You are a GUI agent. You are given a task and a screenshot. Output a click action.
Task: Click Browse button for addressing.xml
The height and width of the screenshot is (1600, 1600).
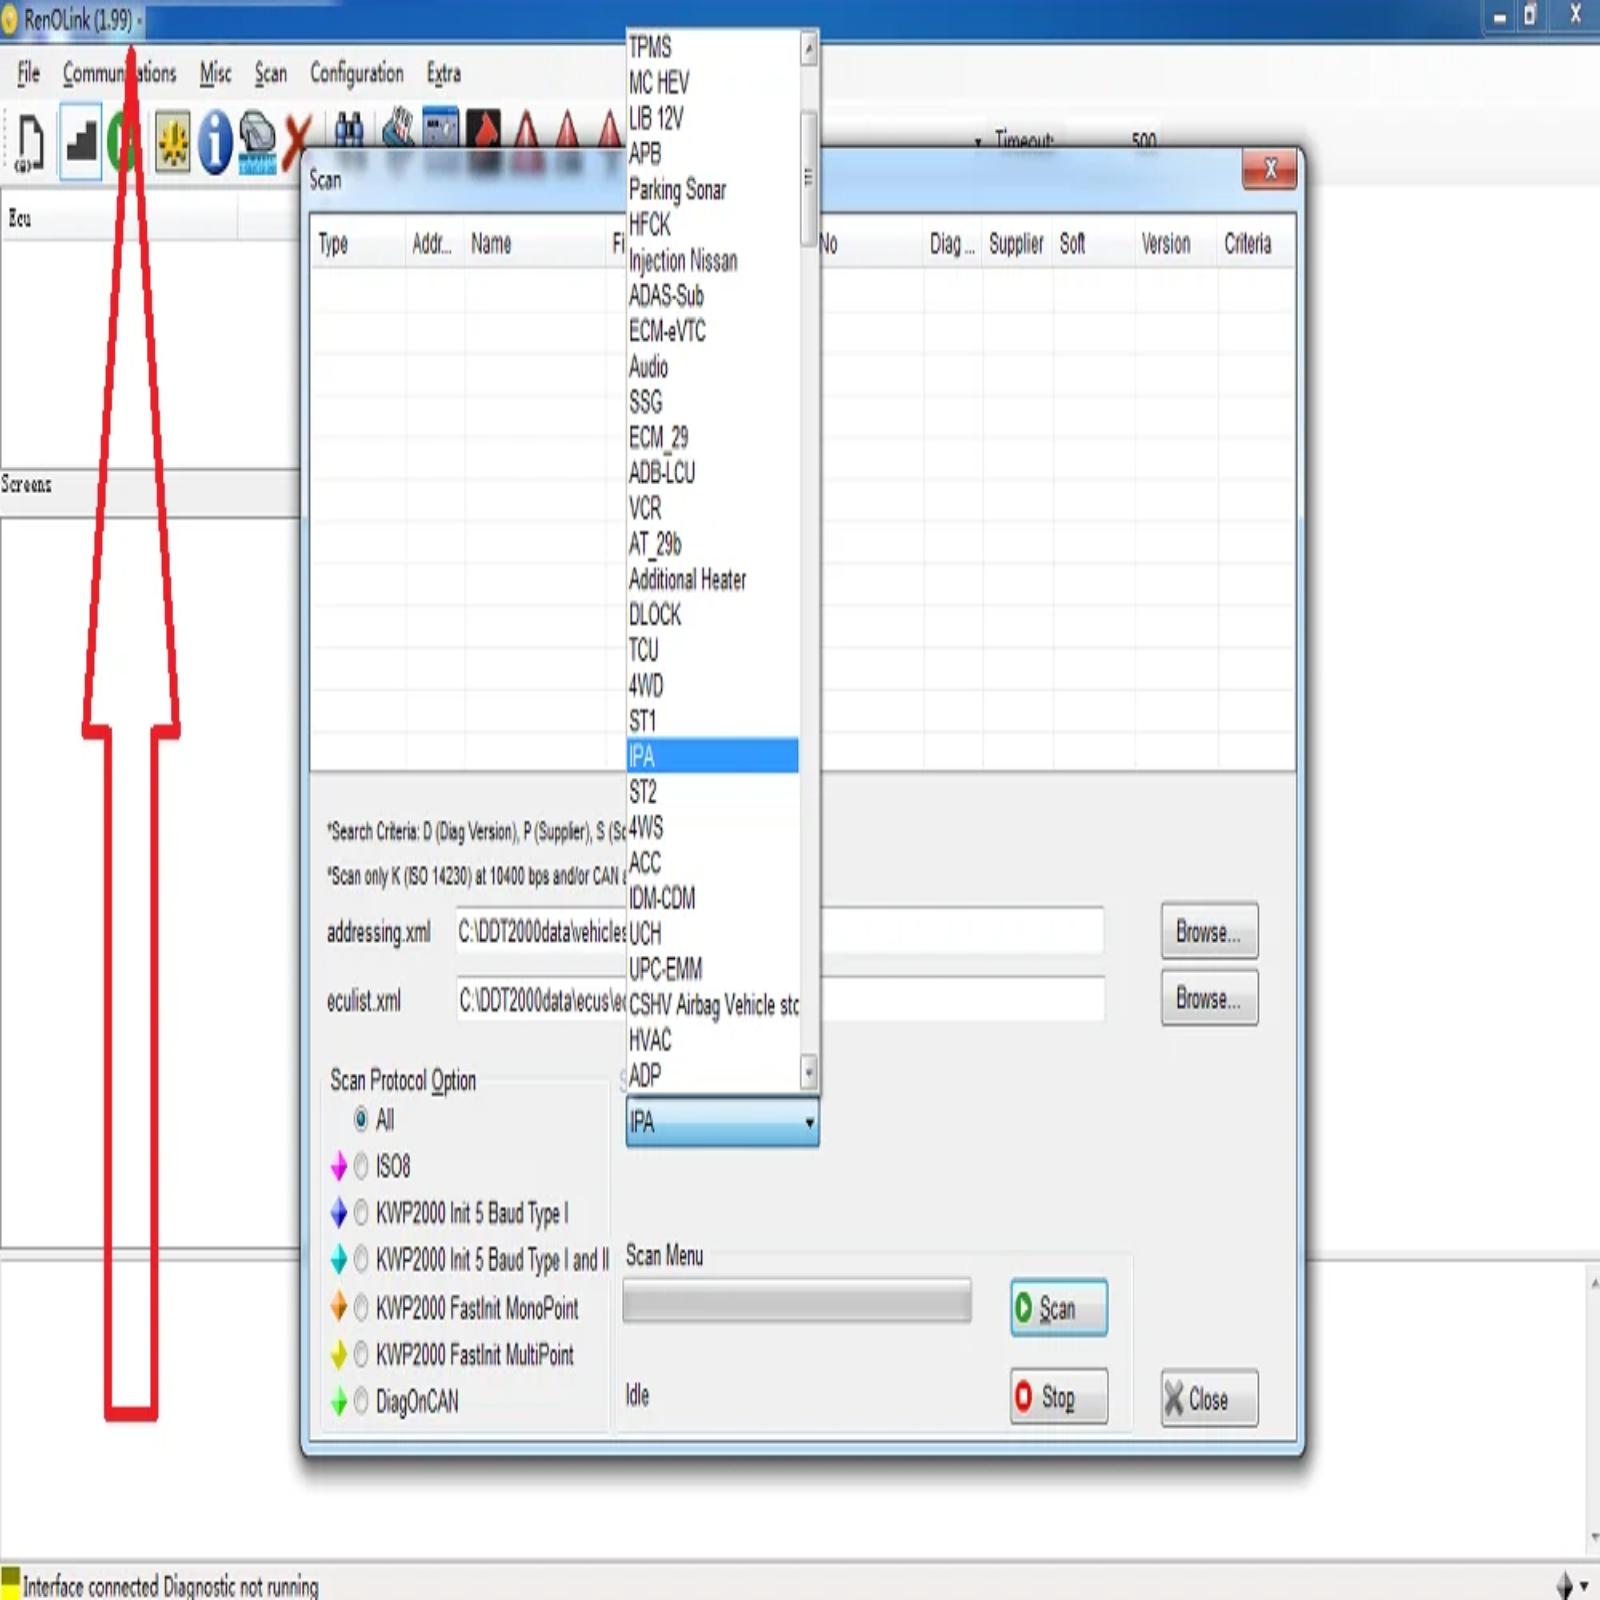pos(1209,932)
